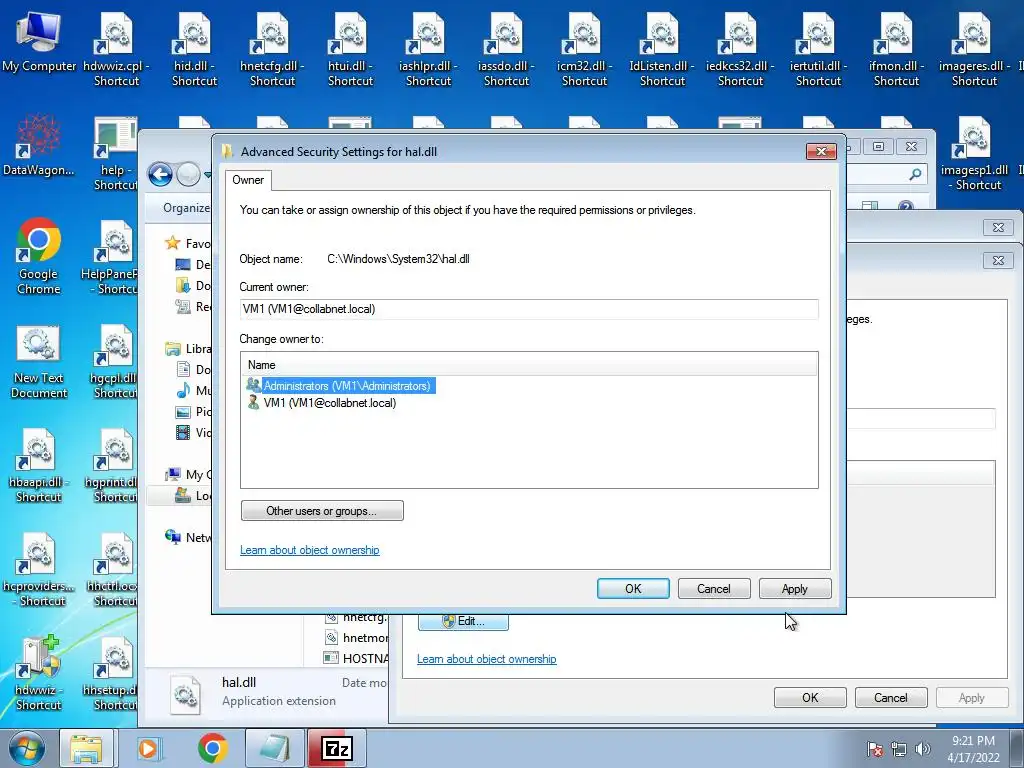Screen dimensions: 1024x768
Task: Open Learn about object ownership link in dialog
Action: [x=310, y=550]
